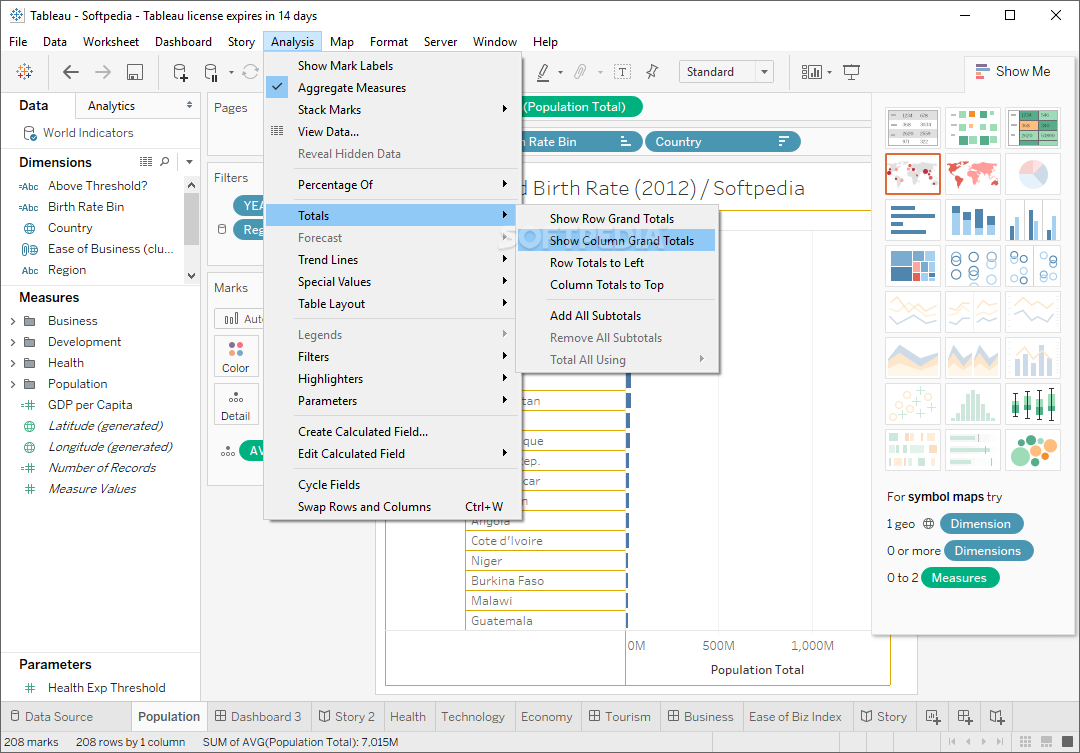Click view data grid icon beside Dimensions
Screen dimensions: 1080x753
coord(146,162)
